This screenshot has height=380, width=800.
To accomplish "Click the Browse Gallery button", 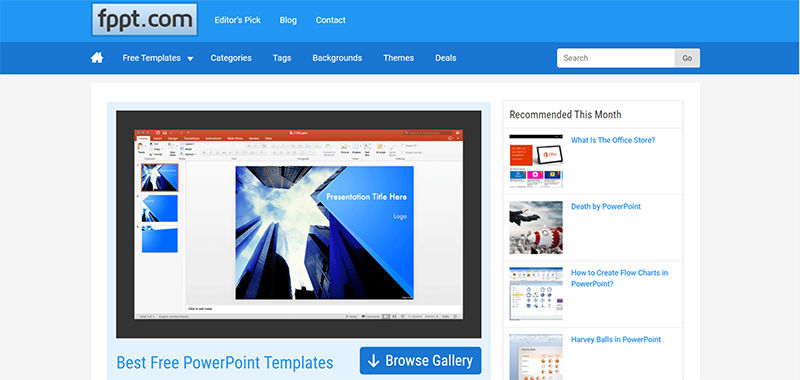I will (x=420, y=361).
